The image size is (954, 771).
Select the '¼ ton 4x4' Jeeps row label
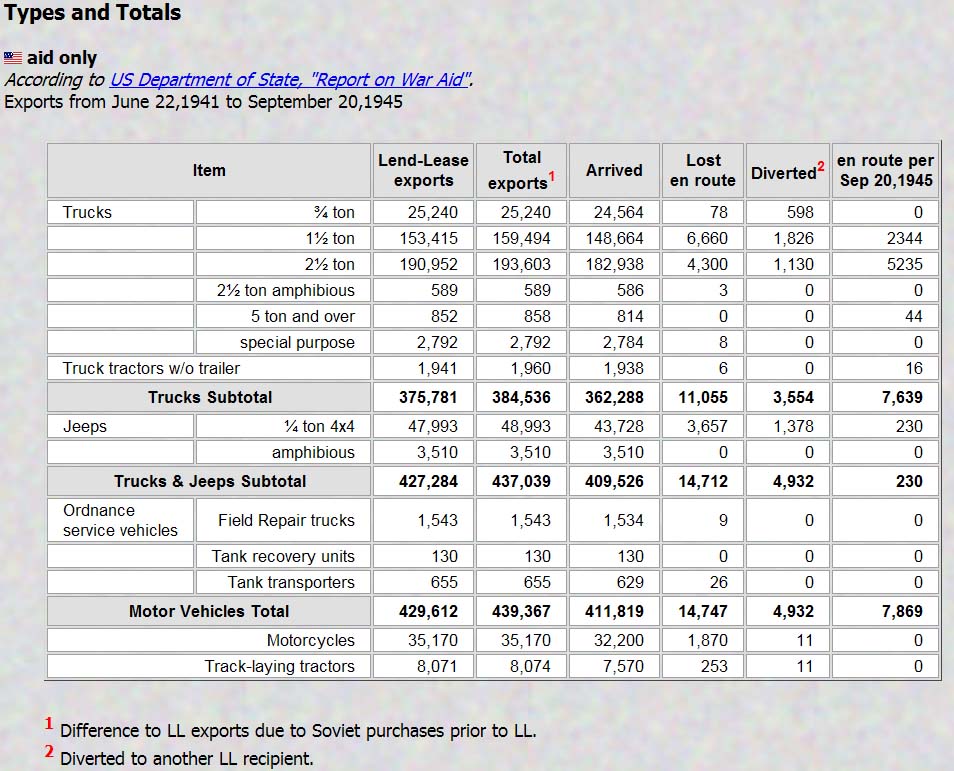[x=319, y=427]
